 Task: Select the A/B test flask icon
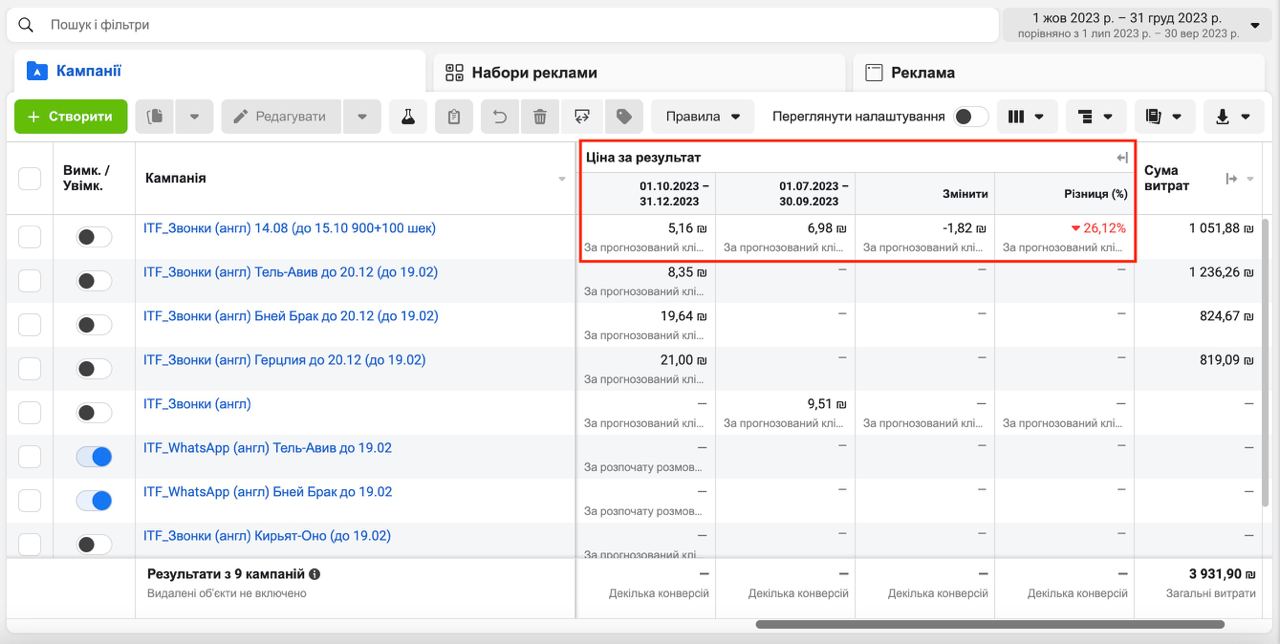click(408, 116)
